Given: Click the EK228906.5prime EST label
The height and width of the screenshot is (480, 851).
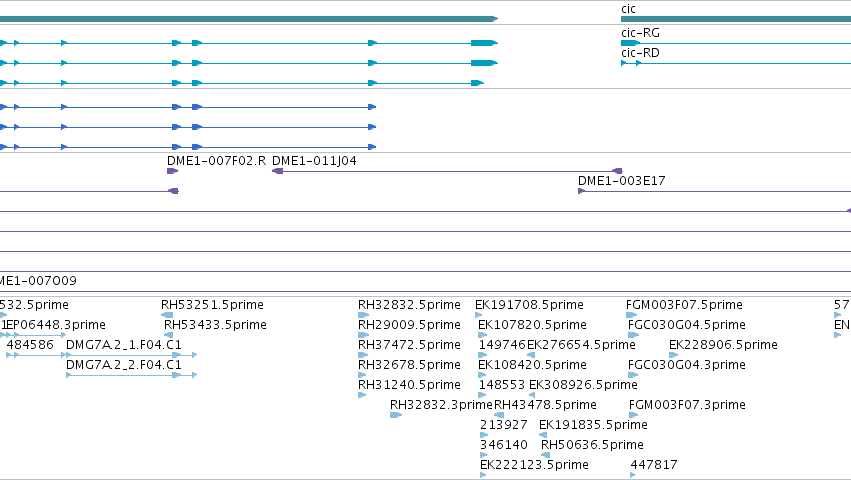Looking at the screenshot, I should point(723,345).
